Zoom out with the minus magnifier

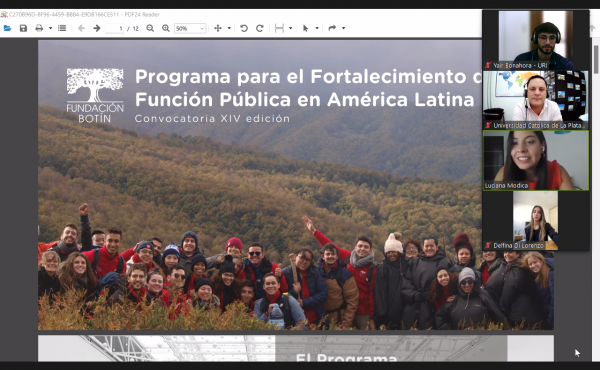[150, 28]
